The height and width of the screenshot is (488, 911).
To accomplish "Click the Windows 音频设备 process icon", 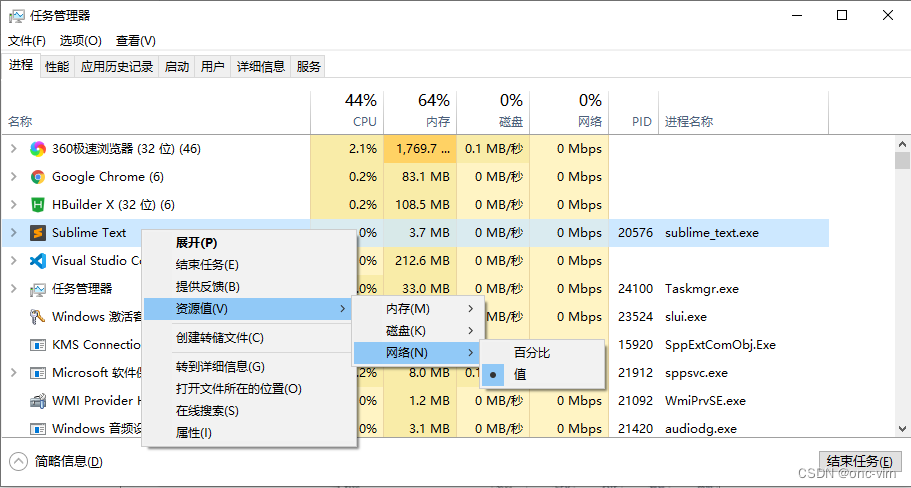I will pos(38,429).
